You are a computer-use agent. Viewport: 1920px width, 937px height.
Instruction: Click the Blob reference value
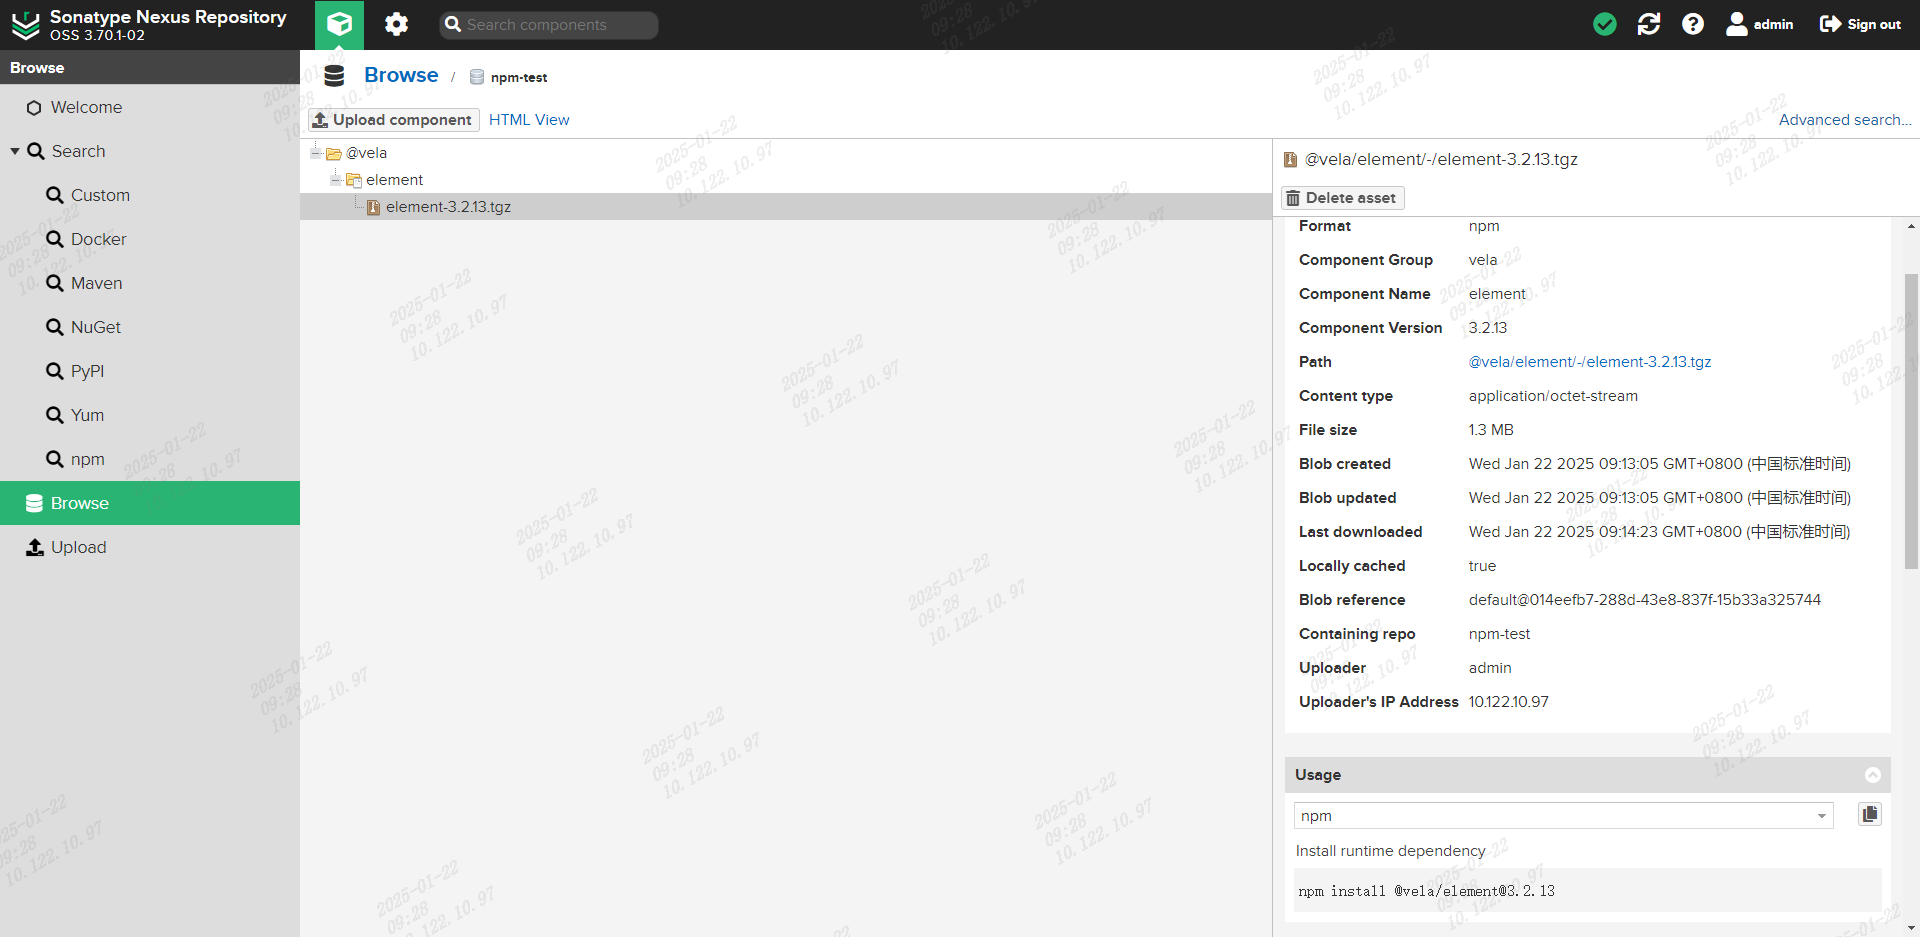[x=1644, y=600]
